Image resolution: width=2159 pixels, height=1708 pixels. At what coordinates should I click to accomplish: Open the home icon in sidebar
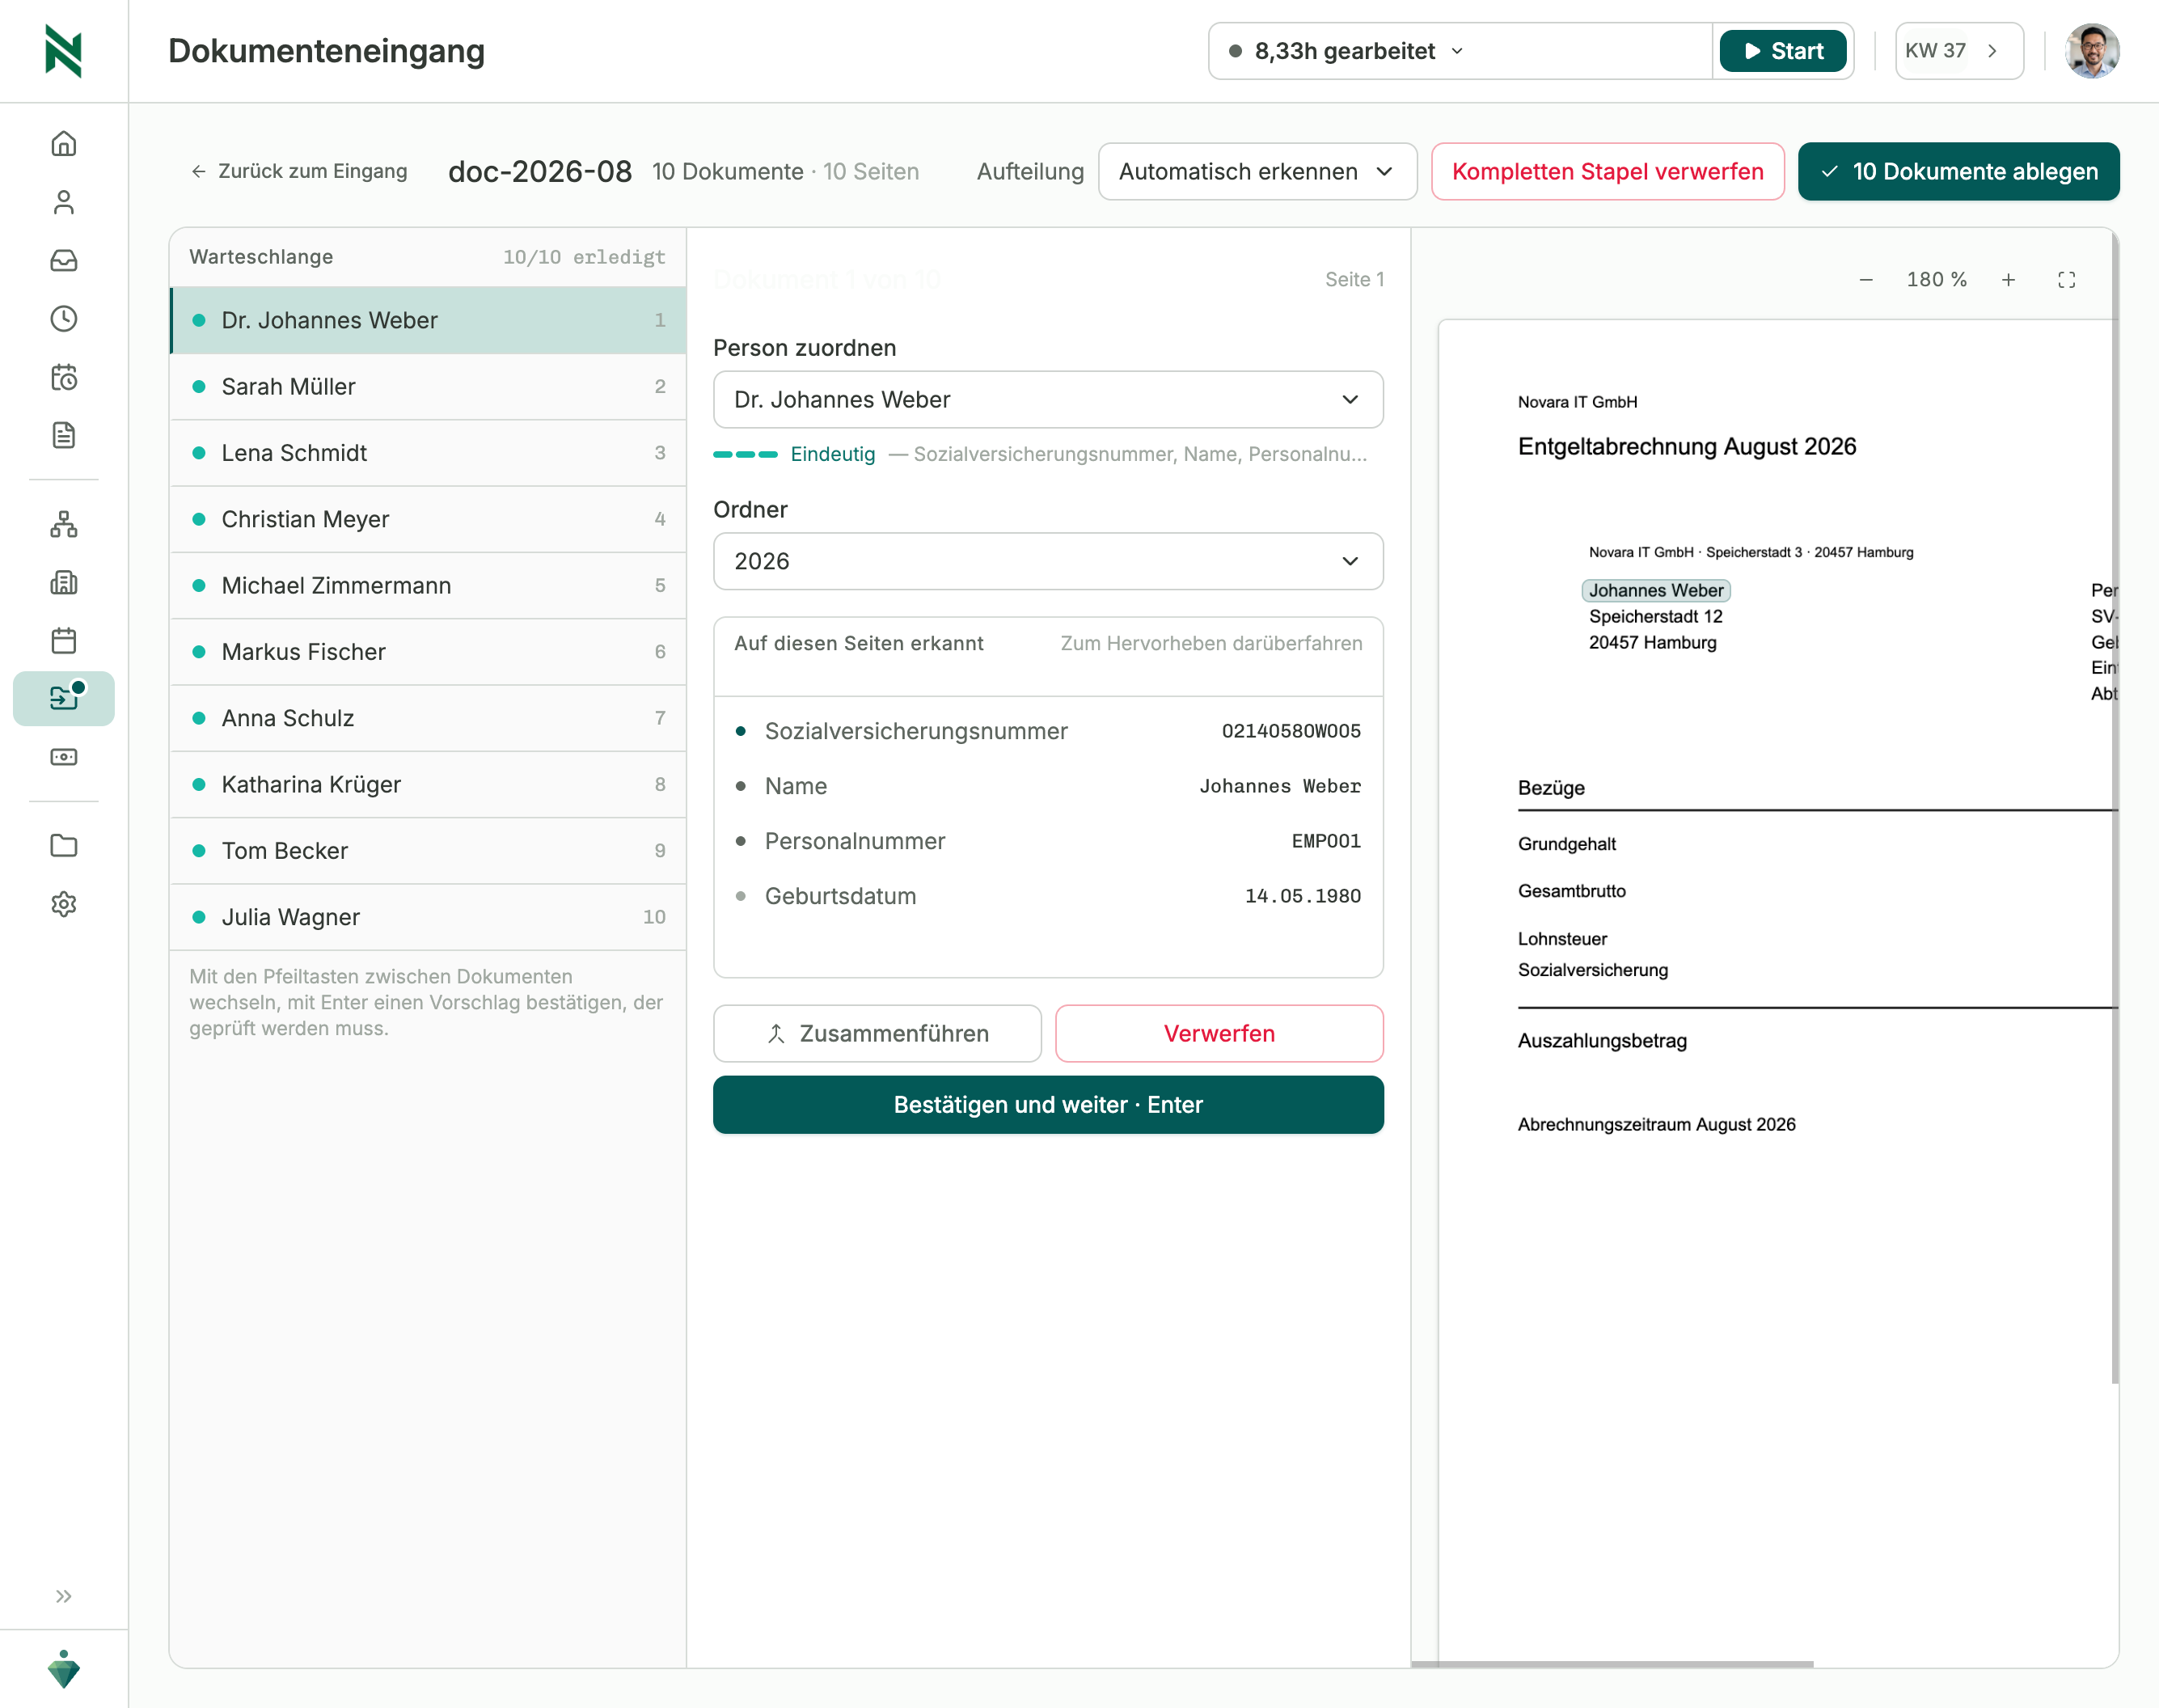(64, 144)
